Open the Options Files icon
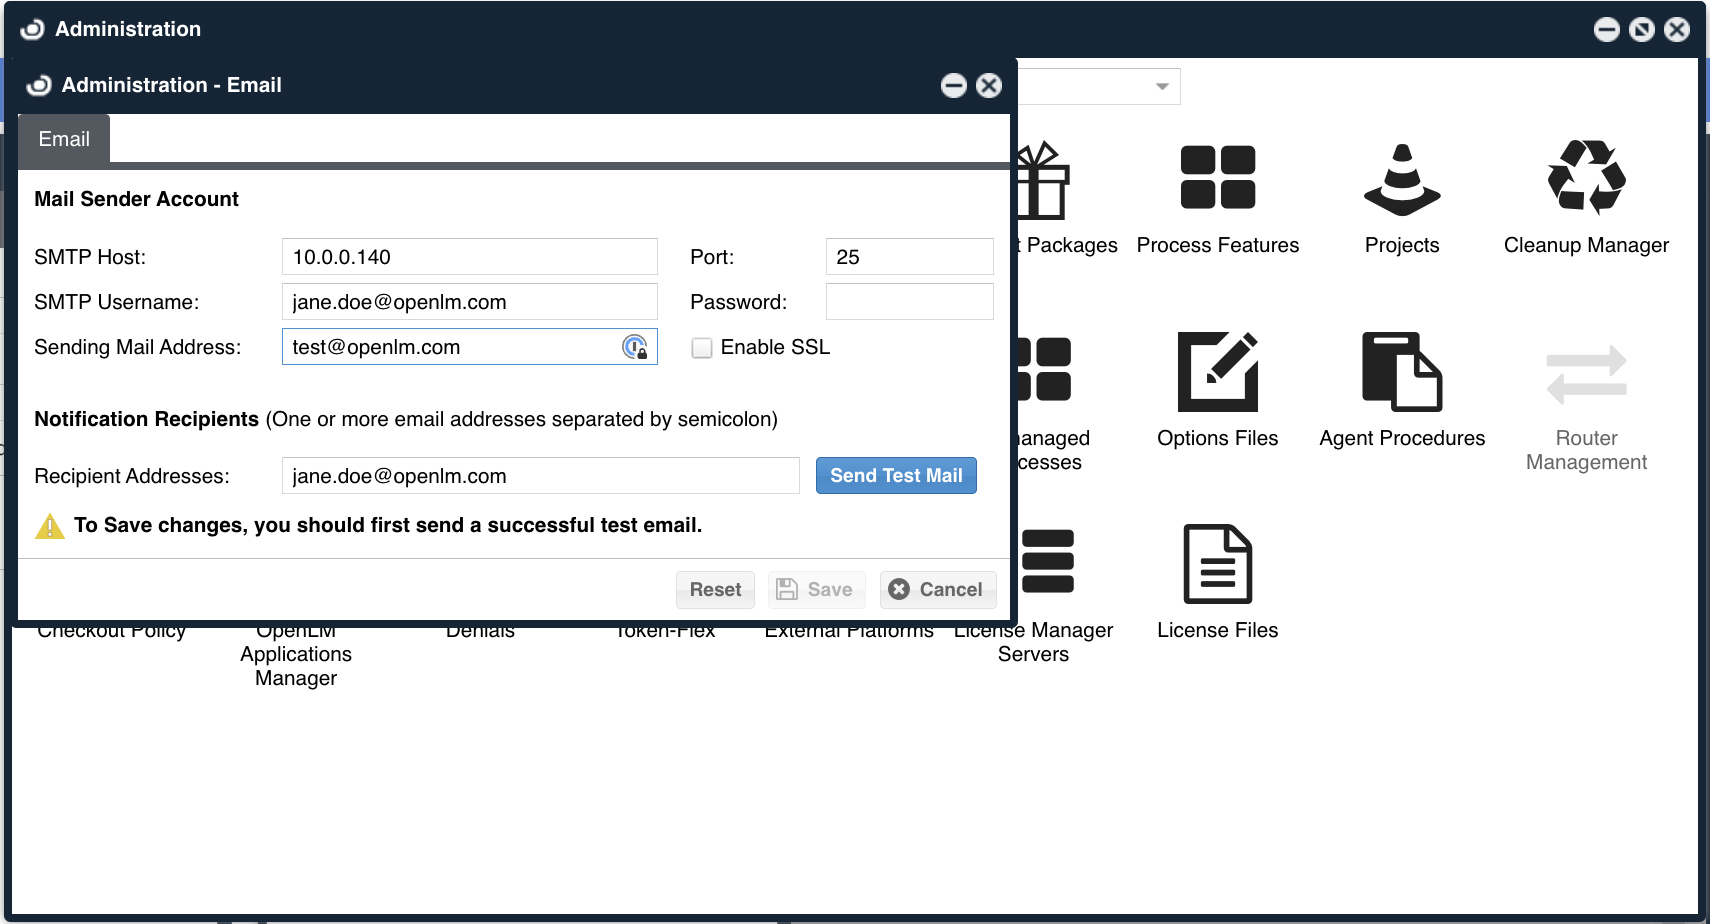 click(1217, 372)
